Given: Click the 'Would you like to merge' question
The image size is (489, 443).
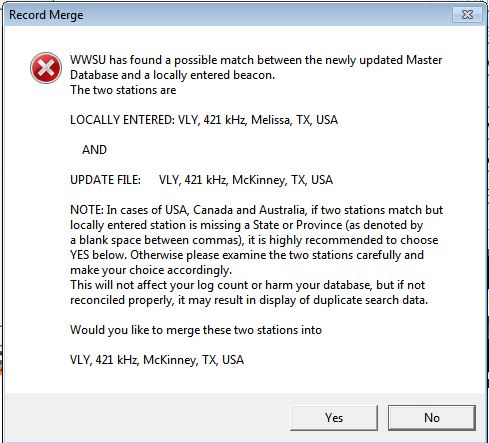Looking at the screenshot, I should [196, 330].
